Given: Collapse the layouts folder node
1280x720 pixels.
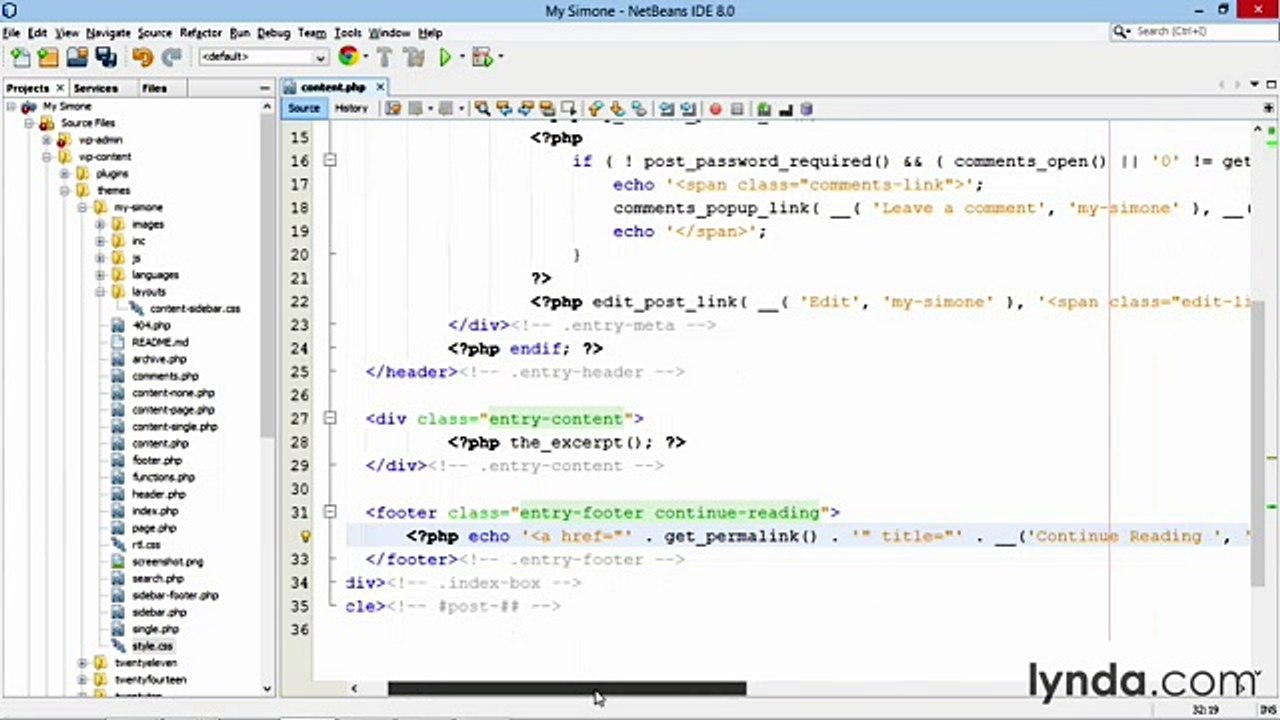Looking at the screenshot, I should point(100,292).
